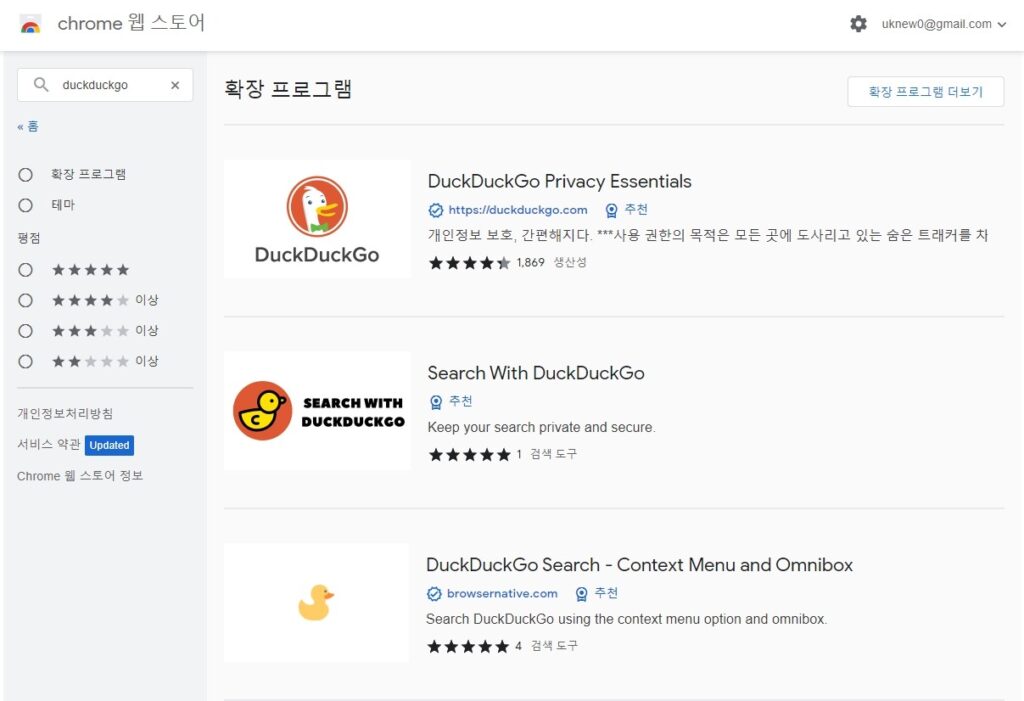Click the 평점 filter heading
This screenshot has width=1024, height=701.
click(29, 238)
